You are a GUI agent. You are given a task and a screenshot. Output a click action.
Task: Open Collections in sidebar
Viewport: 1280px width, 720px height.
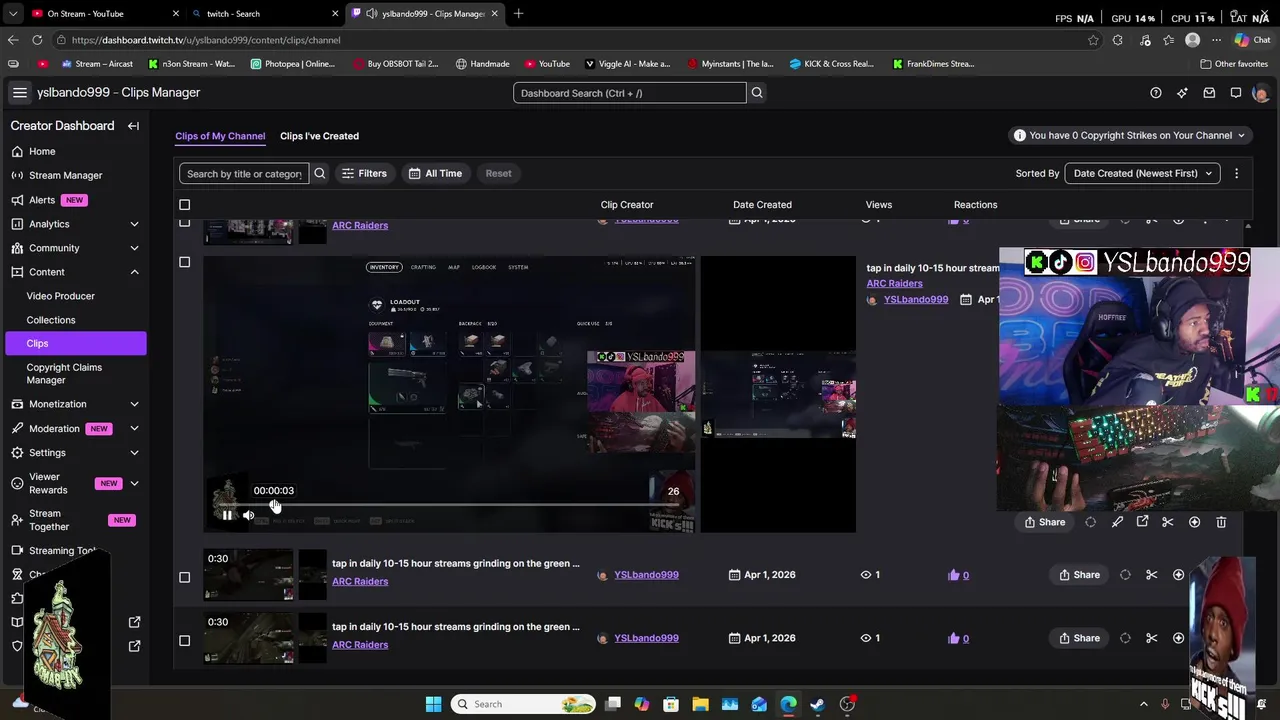51,320
